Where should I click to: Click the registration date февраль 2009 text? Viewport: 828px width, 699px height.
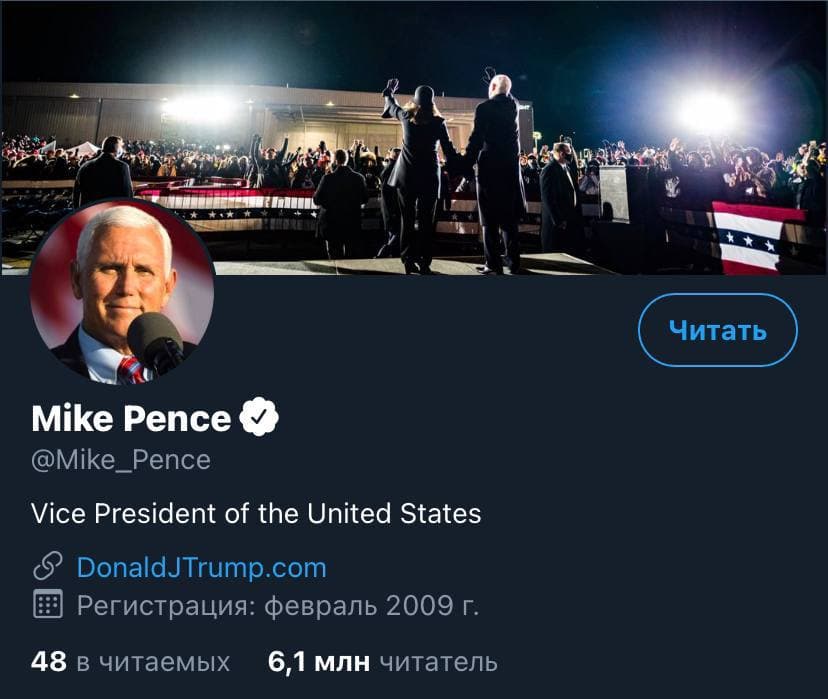click(371, 605)
